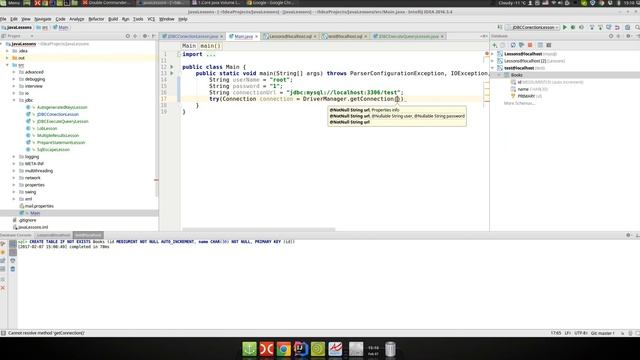Start debugging with the Debug icon

(573, 27)
